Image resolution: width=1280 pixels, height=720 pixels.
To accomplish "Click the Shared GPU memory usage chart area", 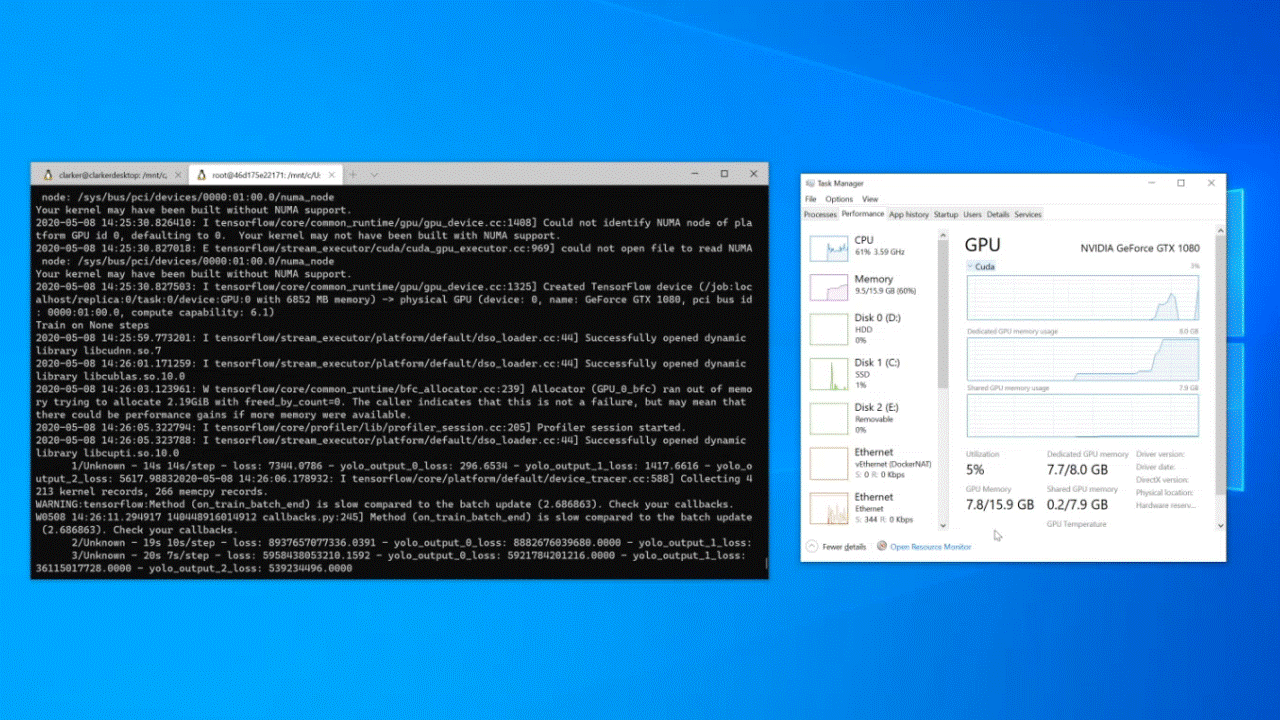I will coord(1080,414).
